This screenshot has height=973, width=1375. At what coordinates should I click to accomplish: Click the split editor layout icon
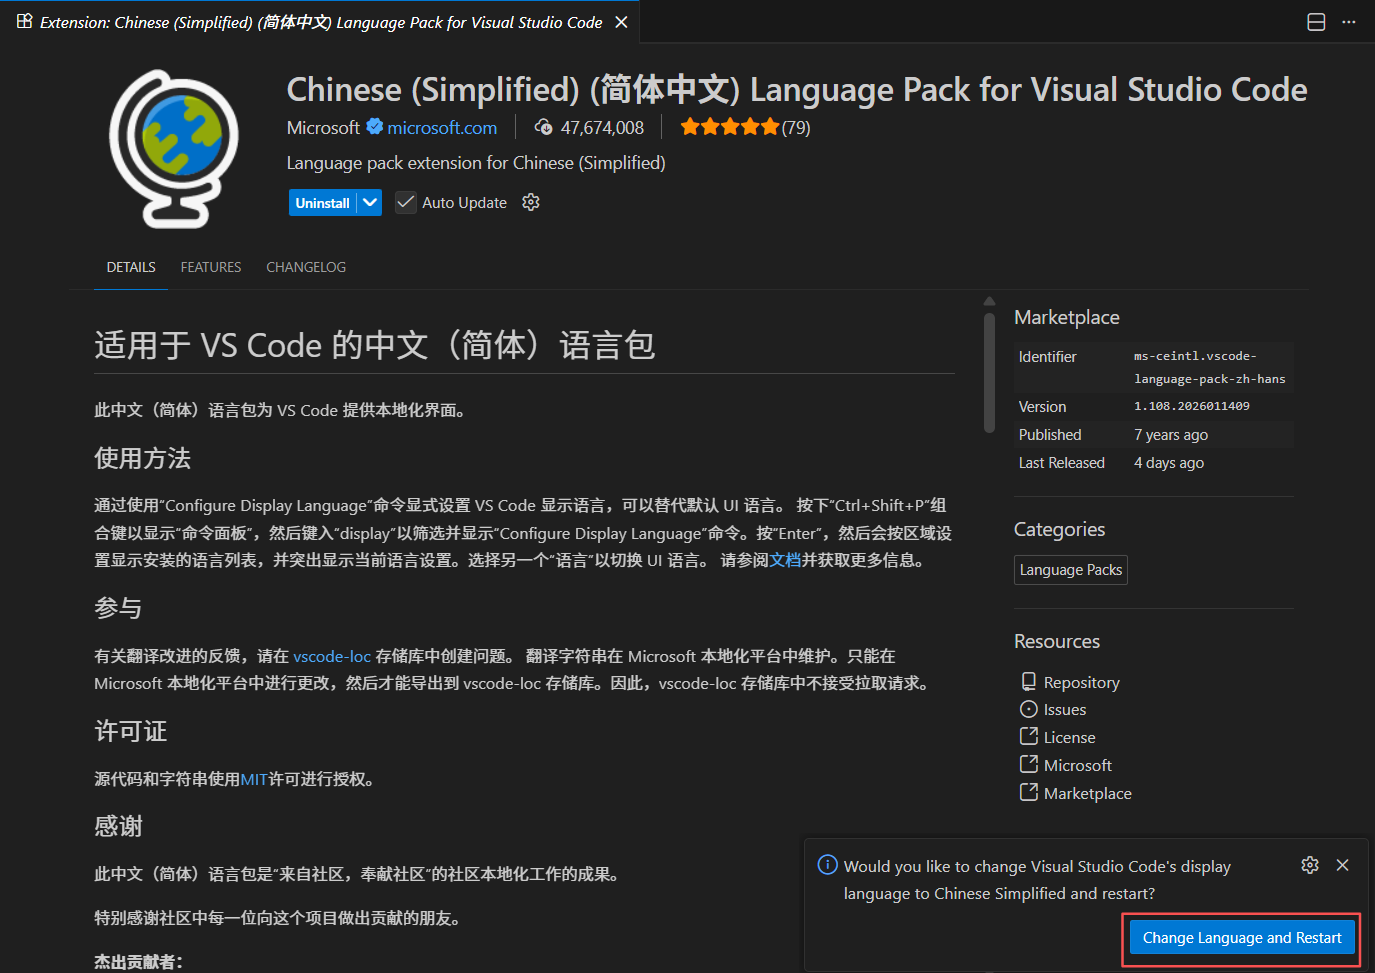click(x=1316, y=22)
